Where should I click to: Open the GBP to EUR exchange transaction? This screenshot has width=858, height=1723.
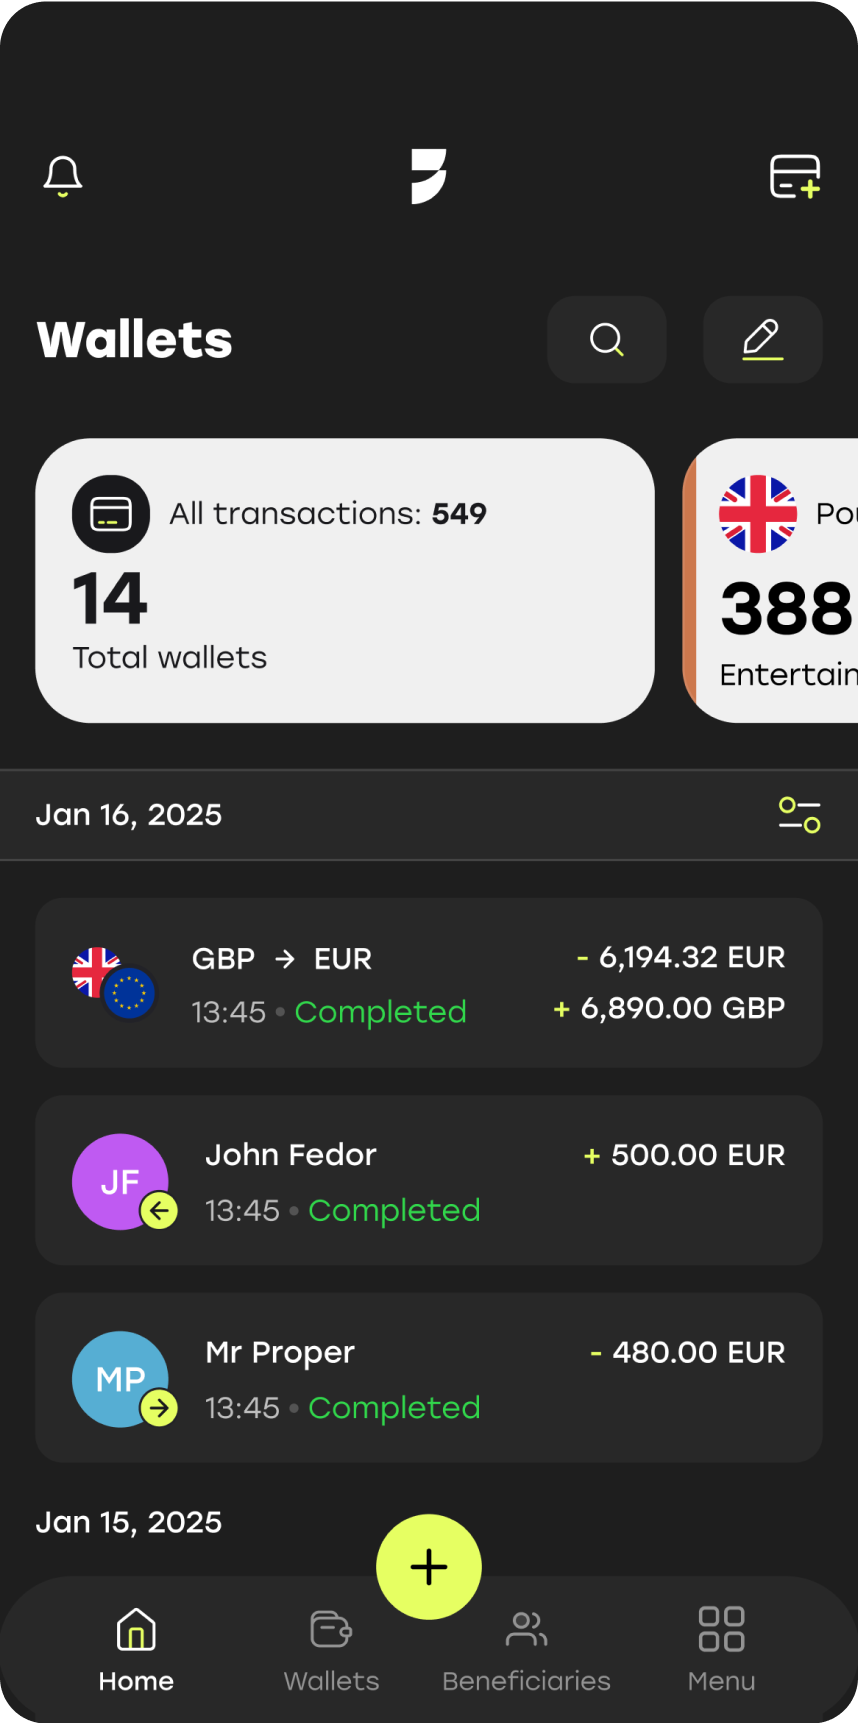(429, 983)
